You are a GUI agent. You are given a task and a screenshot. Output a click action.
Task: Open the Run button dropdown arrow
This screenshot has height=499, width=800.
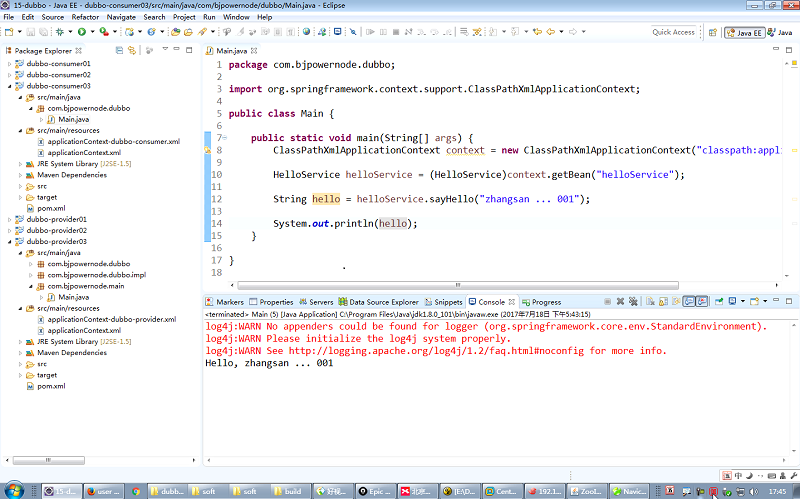coord(93,32)
